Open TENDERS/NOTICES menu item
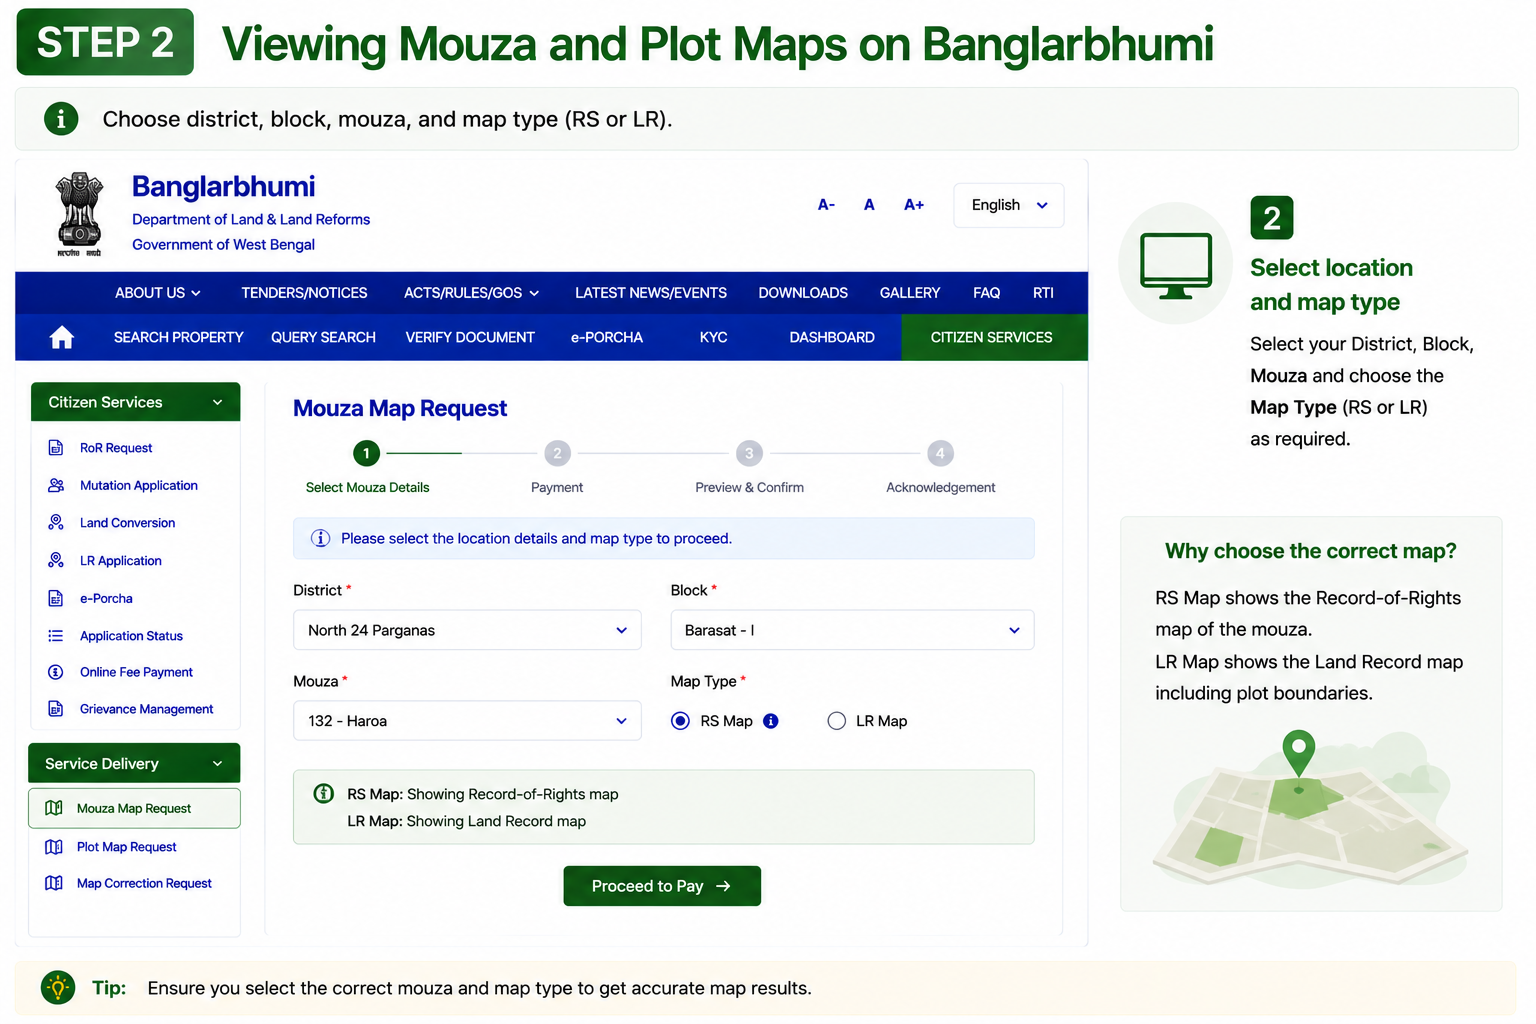 304,293
